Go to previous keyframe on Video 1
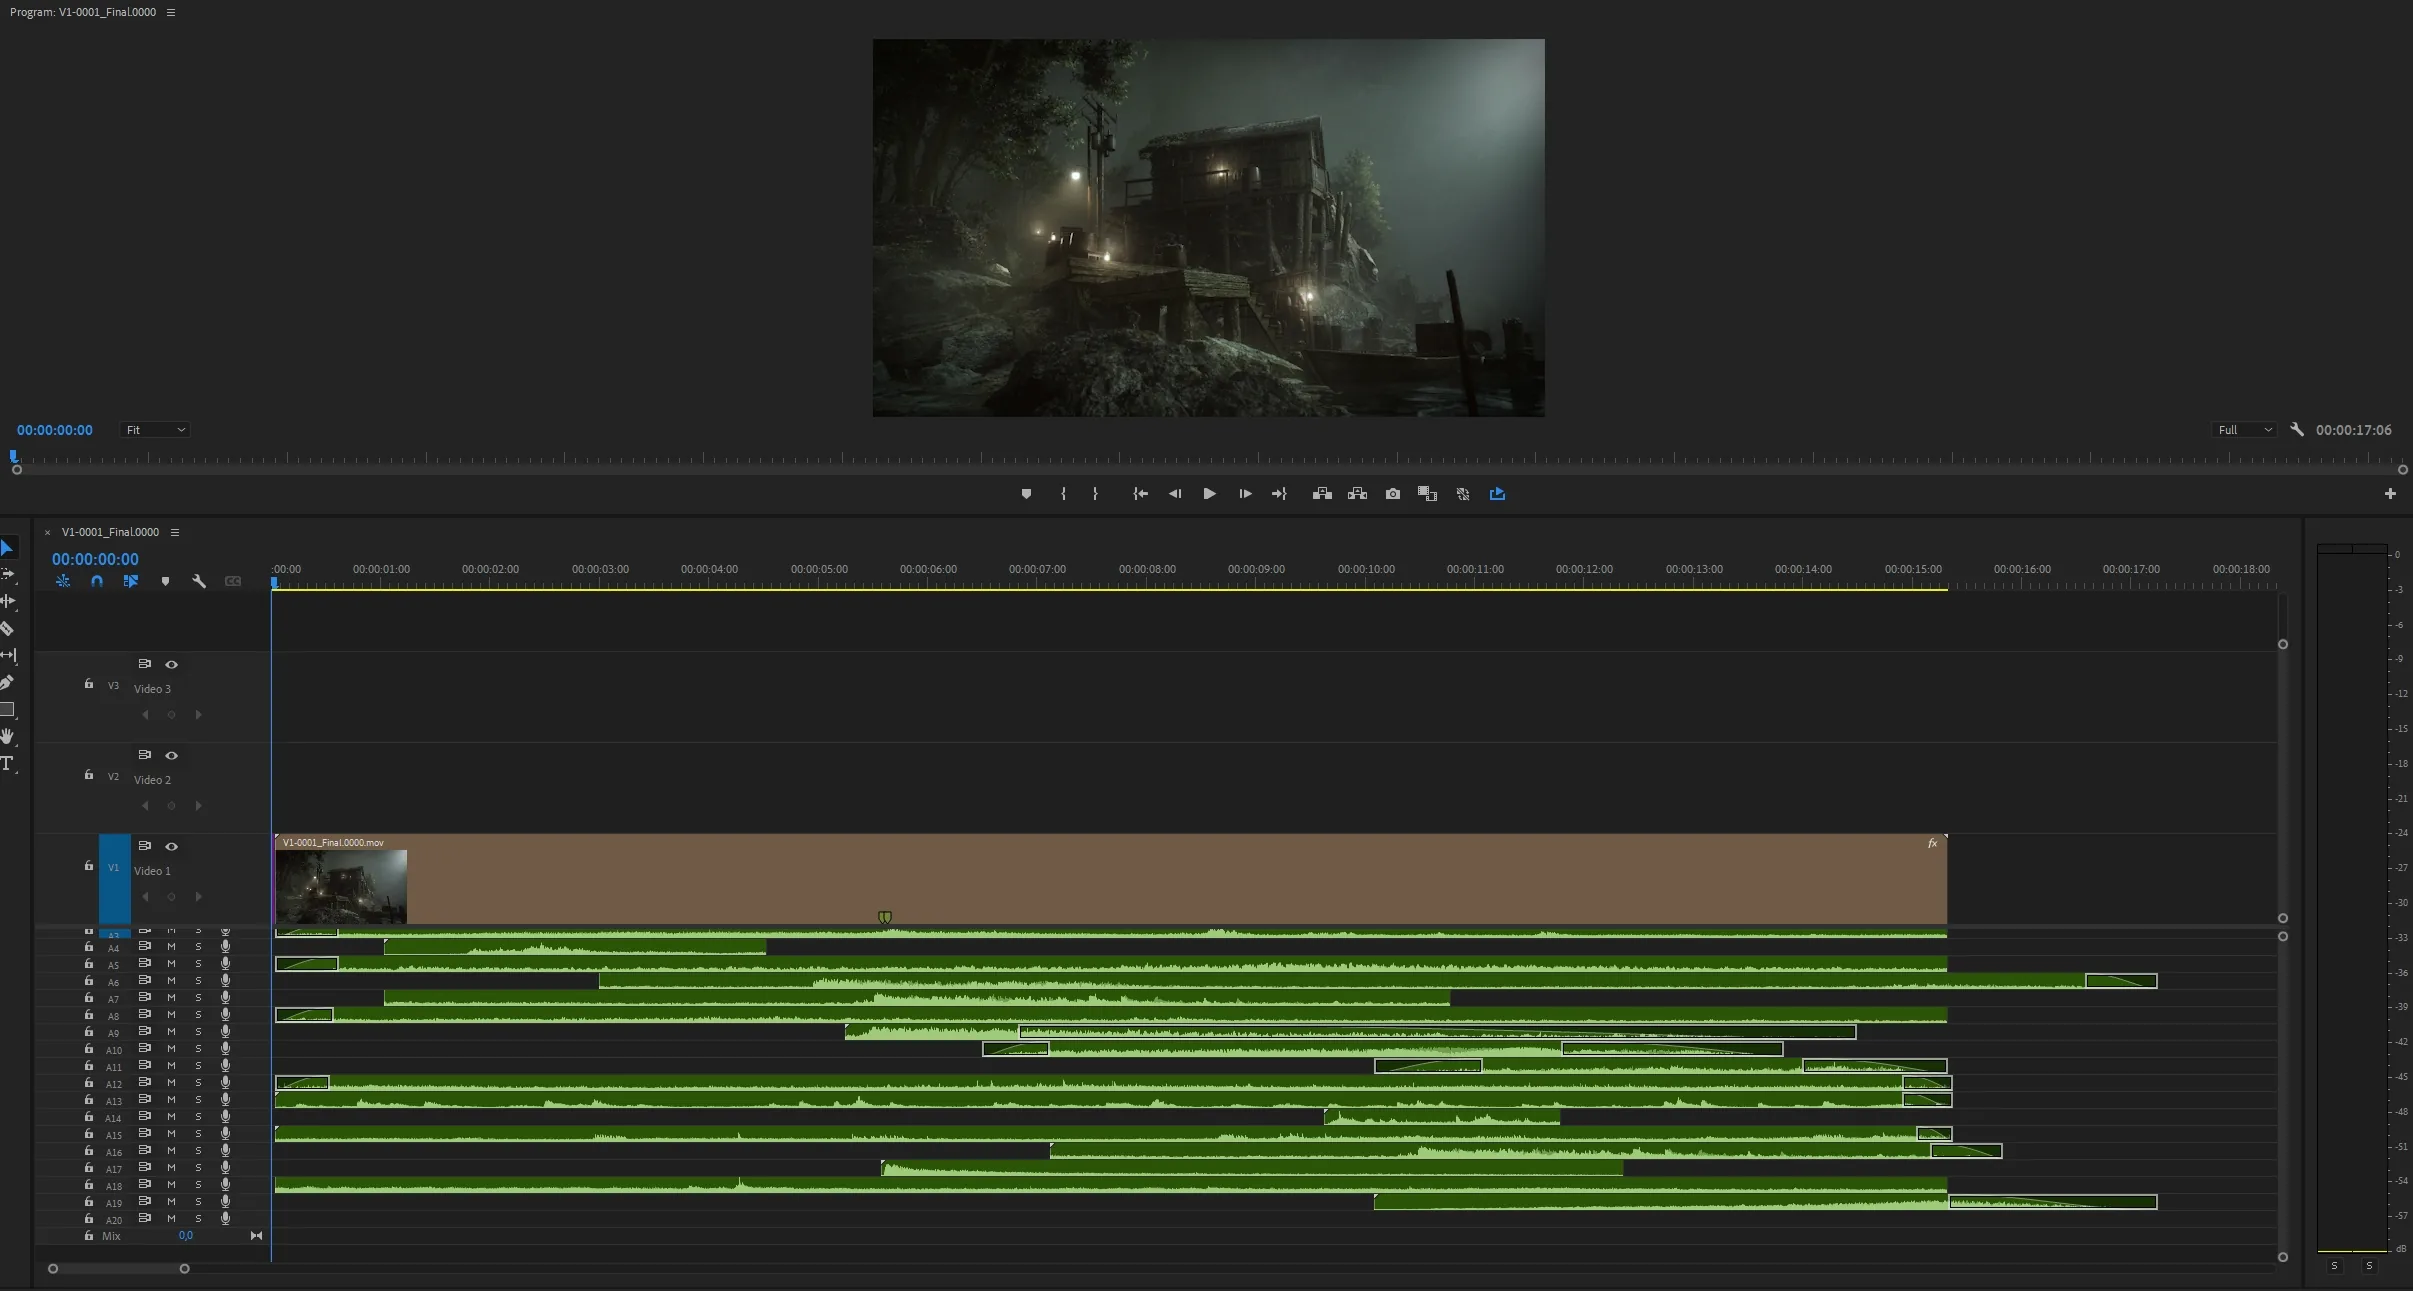 click(145, 897)
